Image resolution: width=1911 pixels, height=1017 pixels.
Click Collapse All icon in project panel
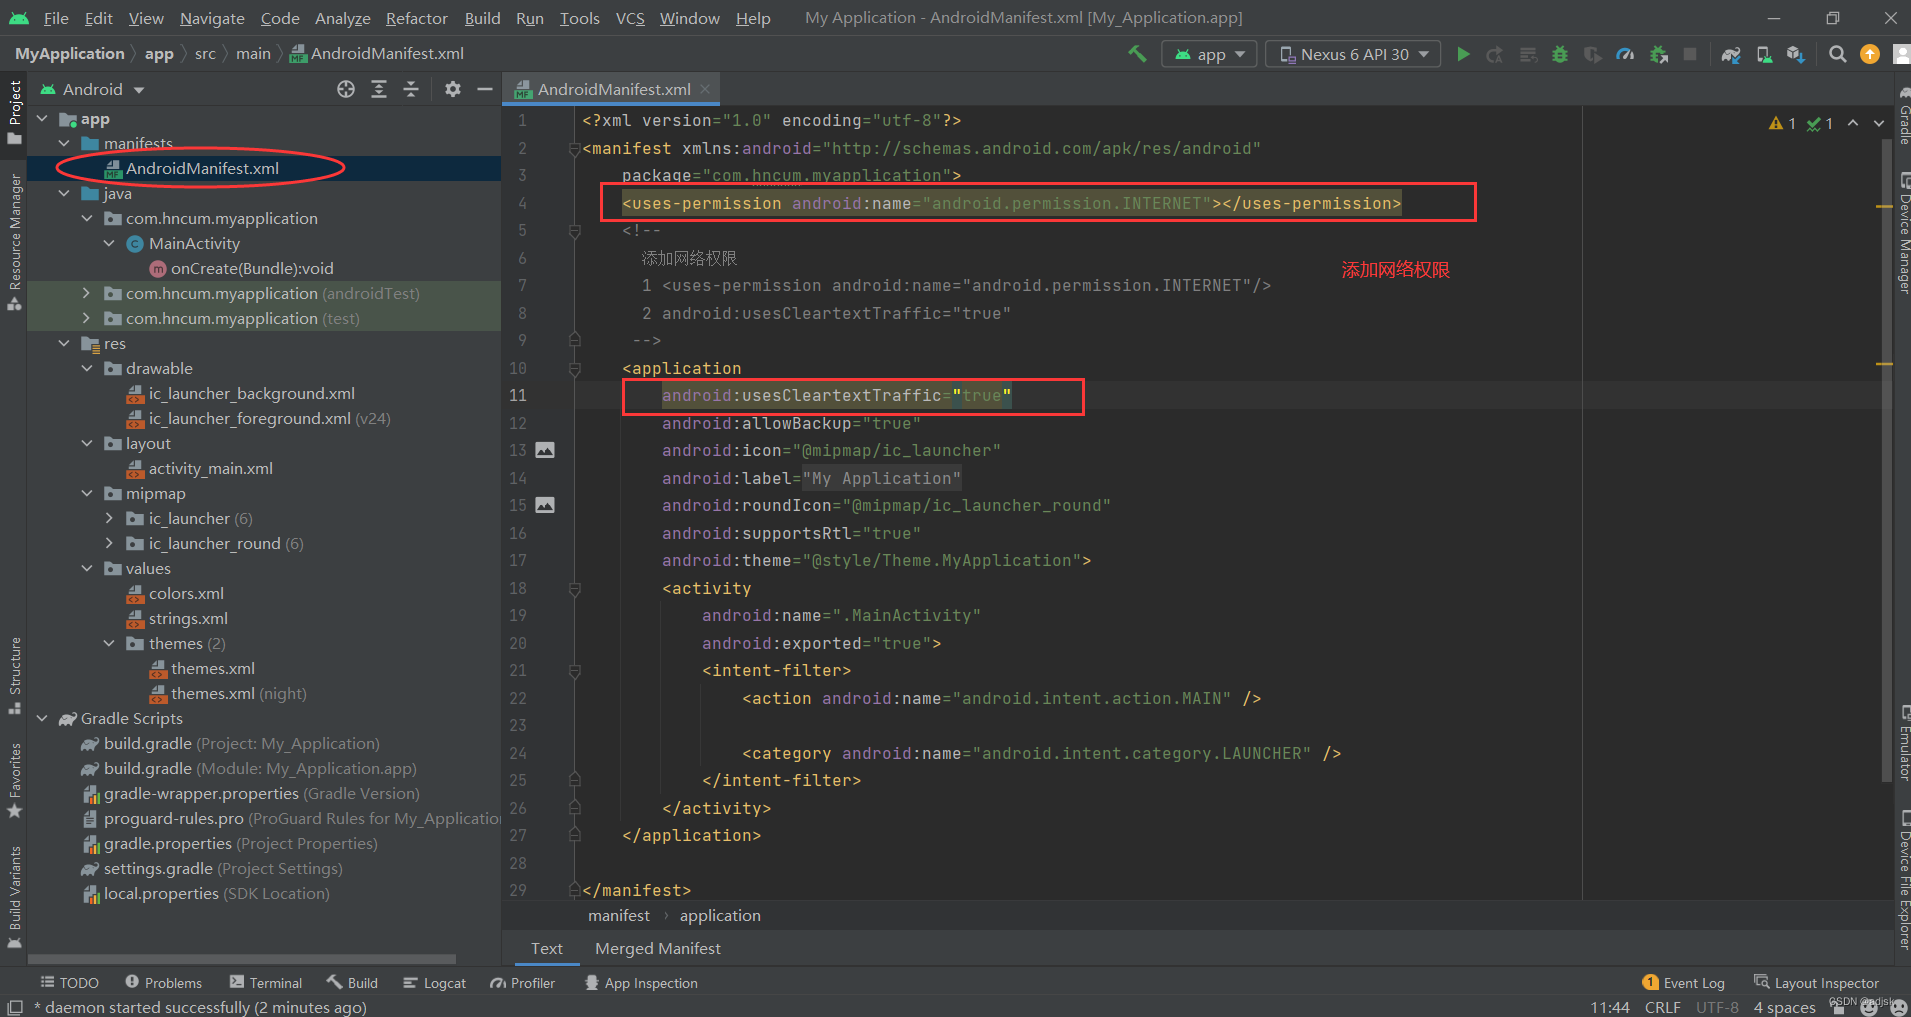pos(411,89)
